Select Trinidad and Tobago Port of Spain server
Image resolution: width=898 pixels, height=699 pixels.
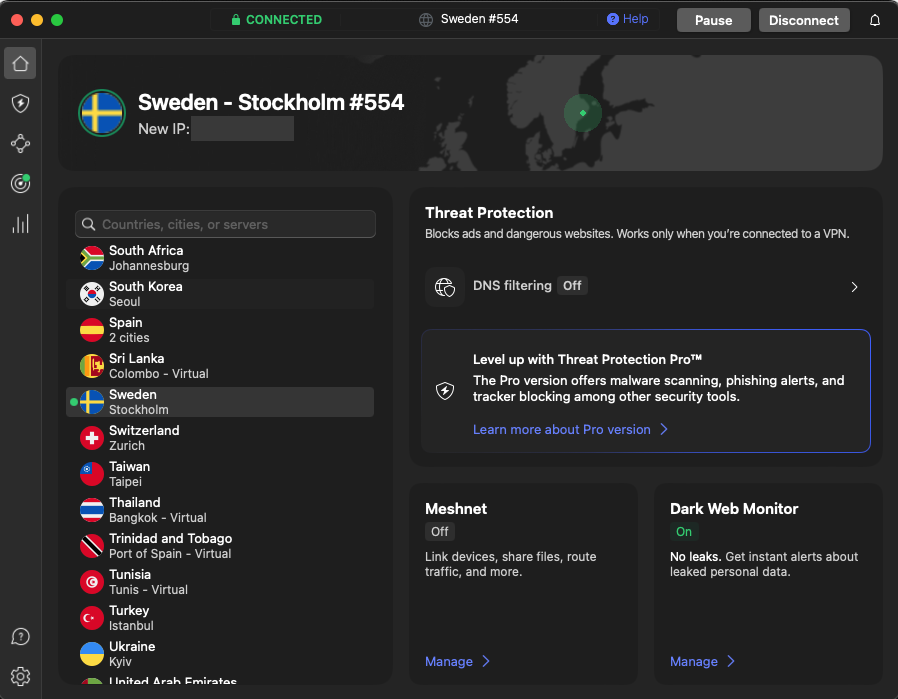point(220,546)
